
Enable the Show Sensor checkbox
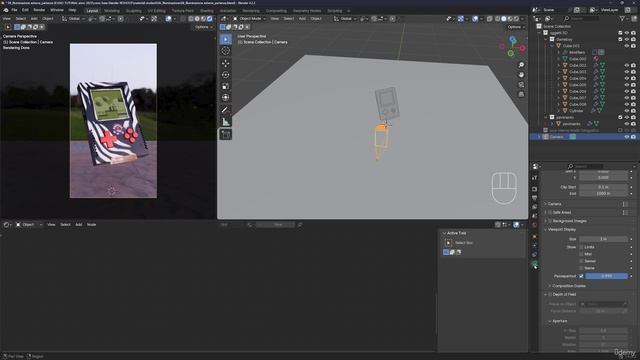point(581,261)
